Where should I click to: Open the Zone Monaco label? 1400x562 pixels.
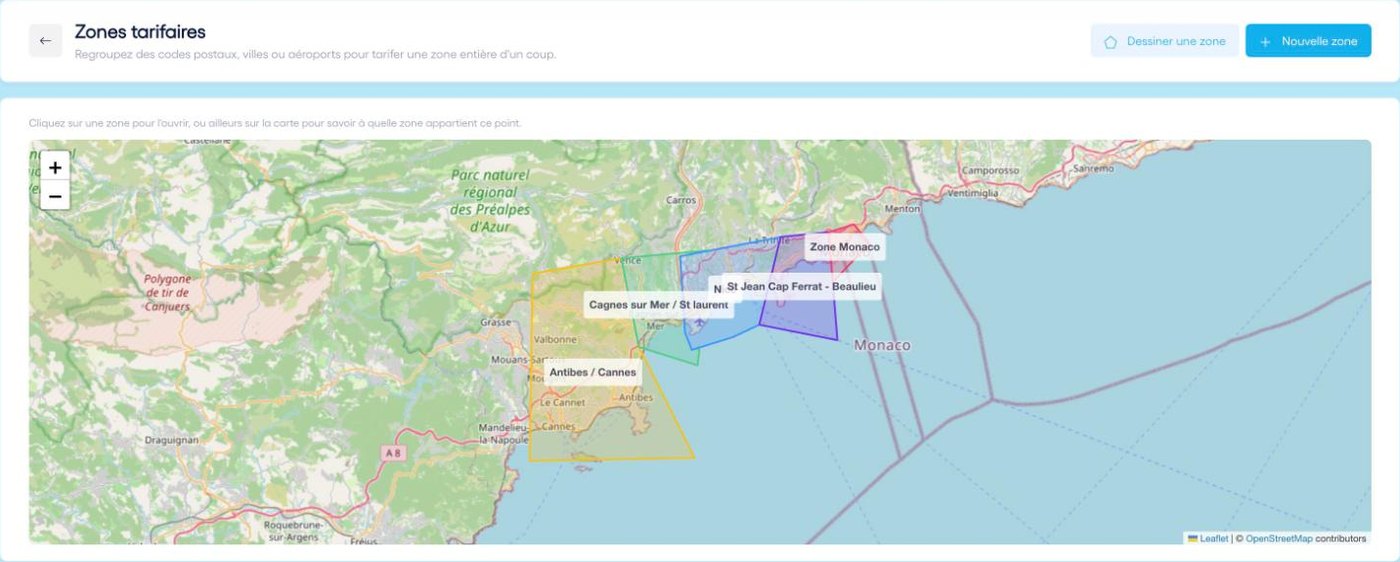click(x=845, y=246)
